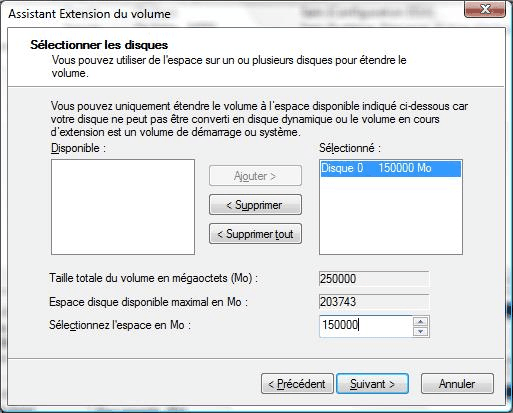513x413 pixels.
Task: Click the total volume size field 250000
Action: (x=374, y=279)
